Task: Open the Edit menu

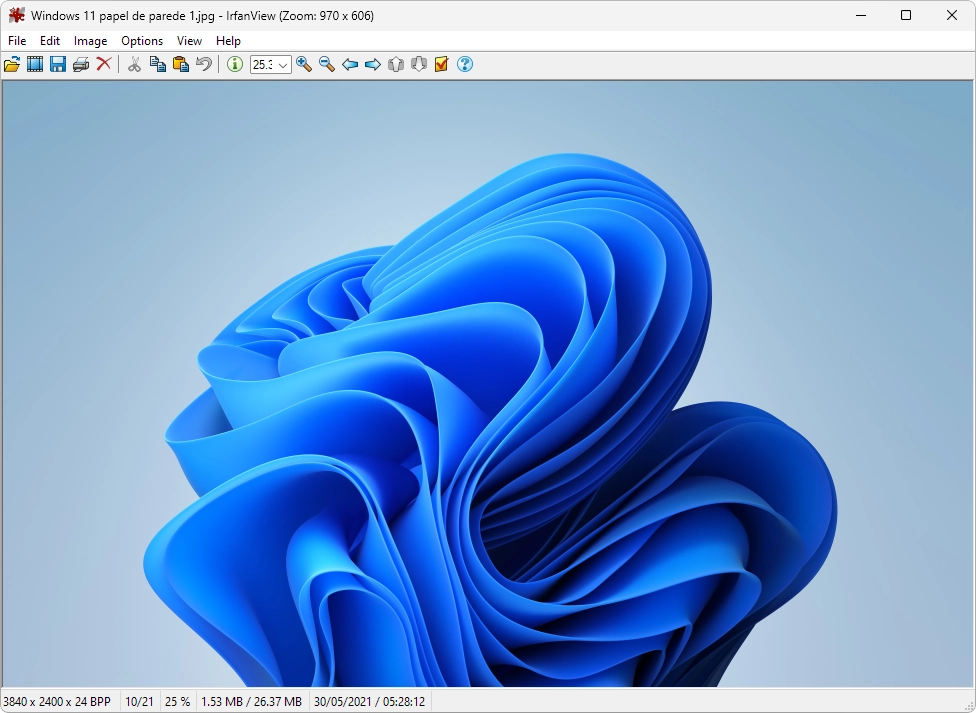Action: (x=50, y=41)
